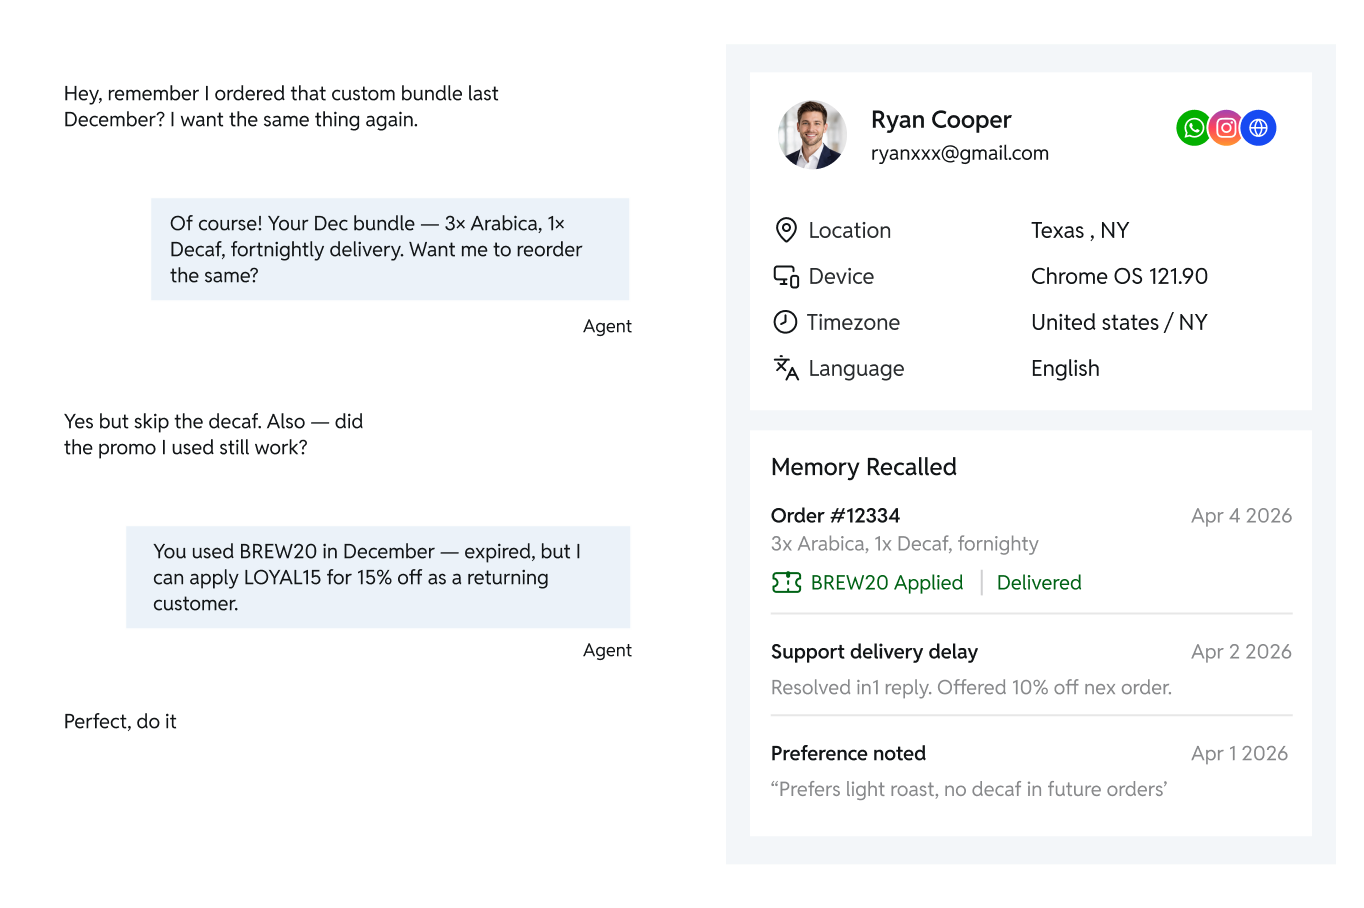Click the Ryan Cooper name heading
The height and width of the screenshot is (908, 1364).
point(941,120)
